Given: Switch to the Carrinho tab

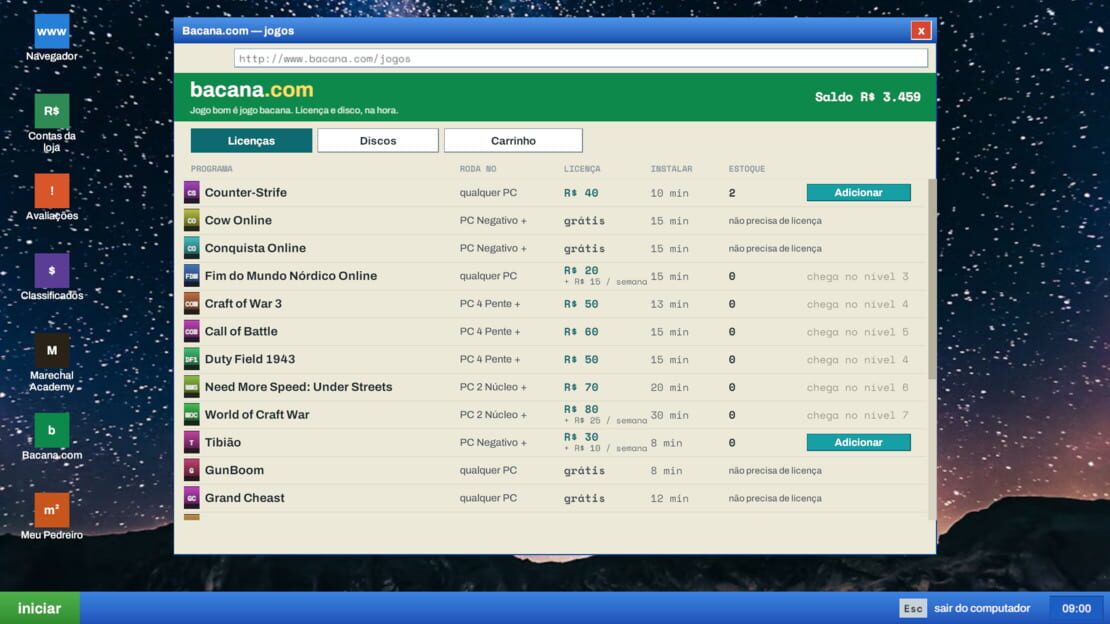Looking at the screenshot, I should coord(513,140).
